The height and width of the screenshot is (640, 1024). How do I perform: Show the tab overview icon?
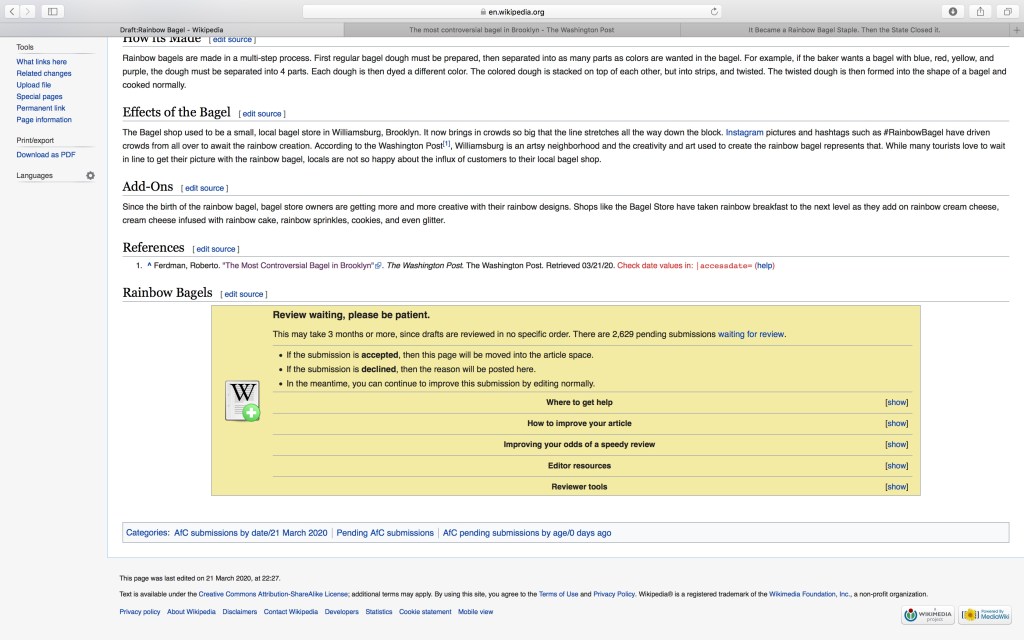click(1006, 11)
